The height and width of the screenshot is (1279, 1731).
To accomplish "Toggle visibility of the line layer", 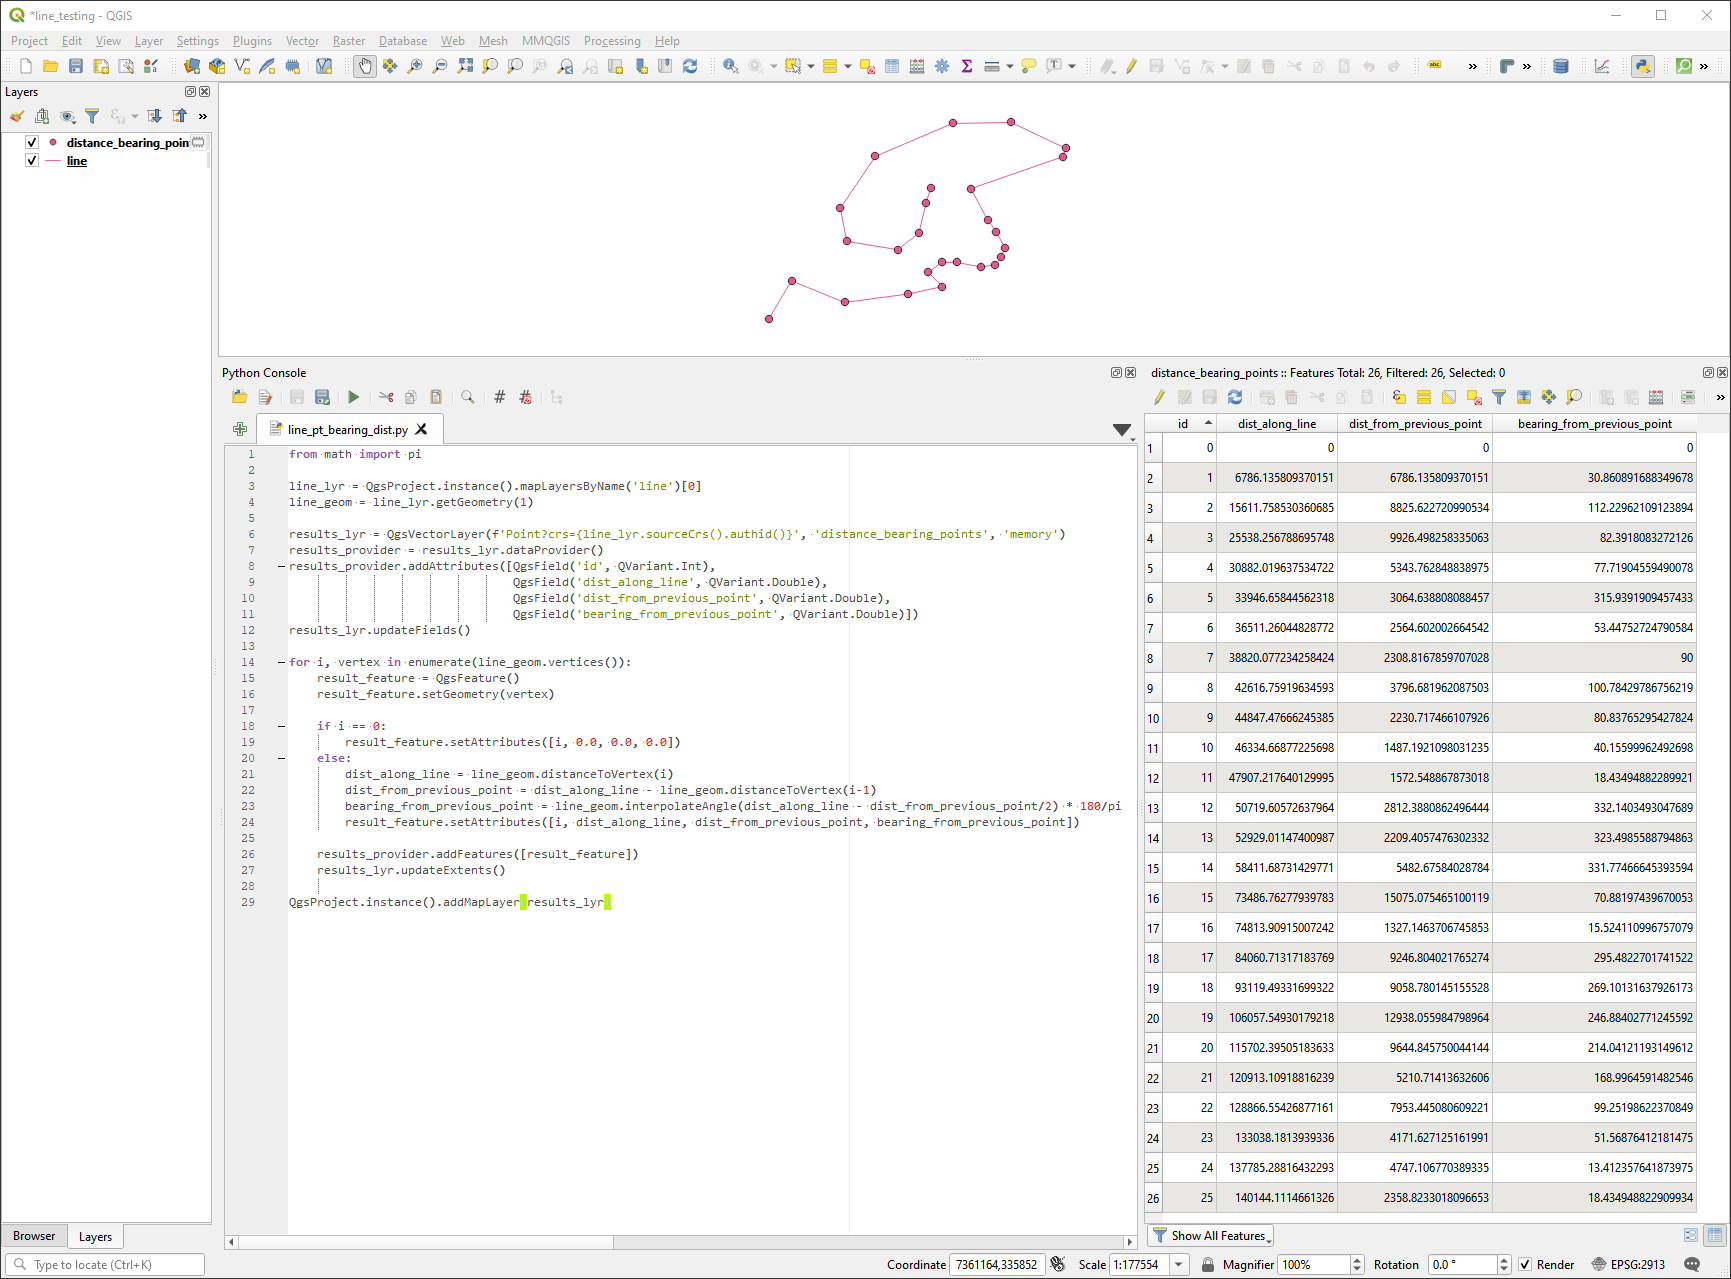I will click(32, 160).
